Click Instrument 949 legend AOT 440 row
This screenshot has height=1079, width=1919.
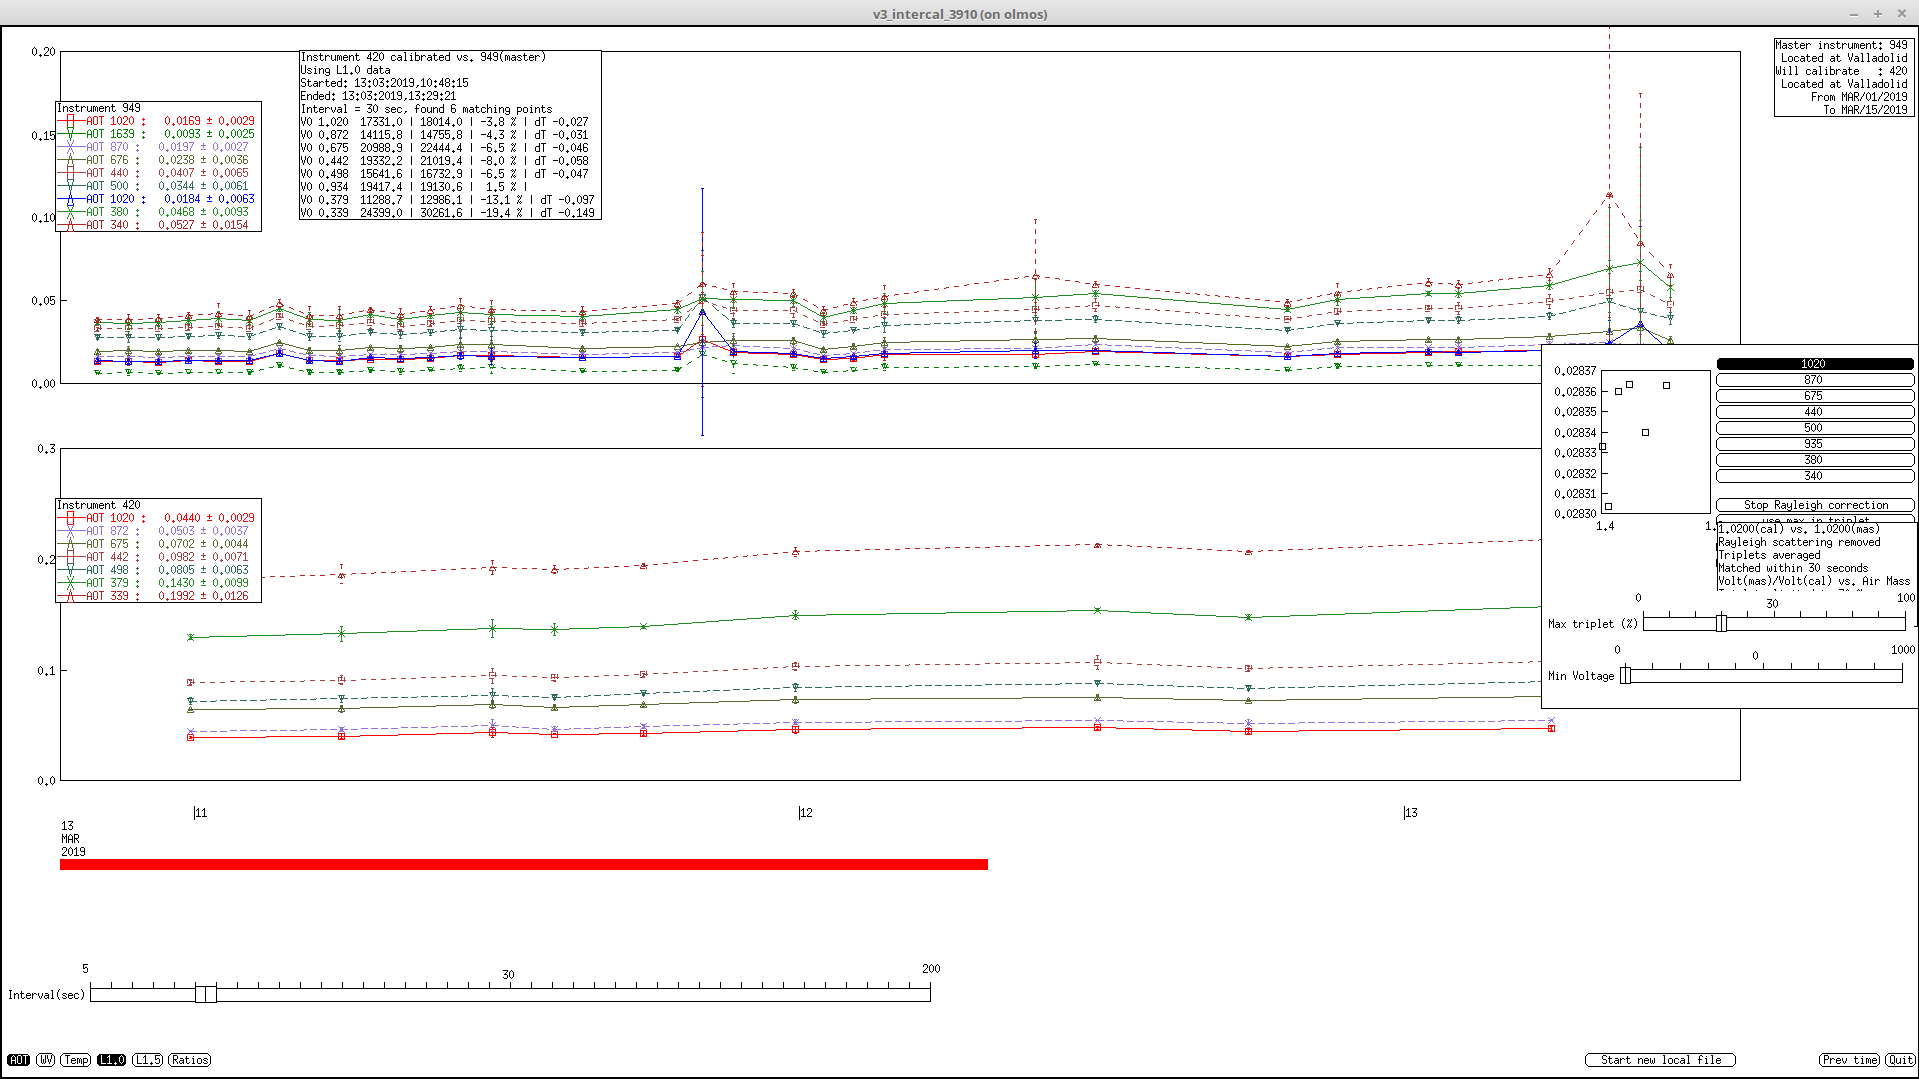coord(158,173)
